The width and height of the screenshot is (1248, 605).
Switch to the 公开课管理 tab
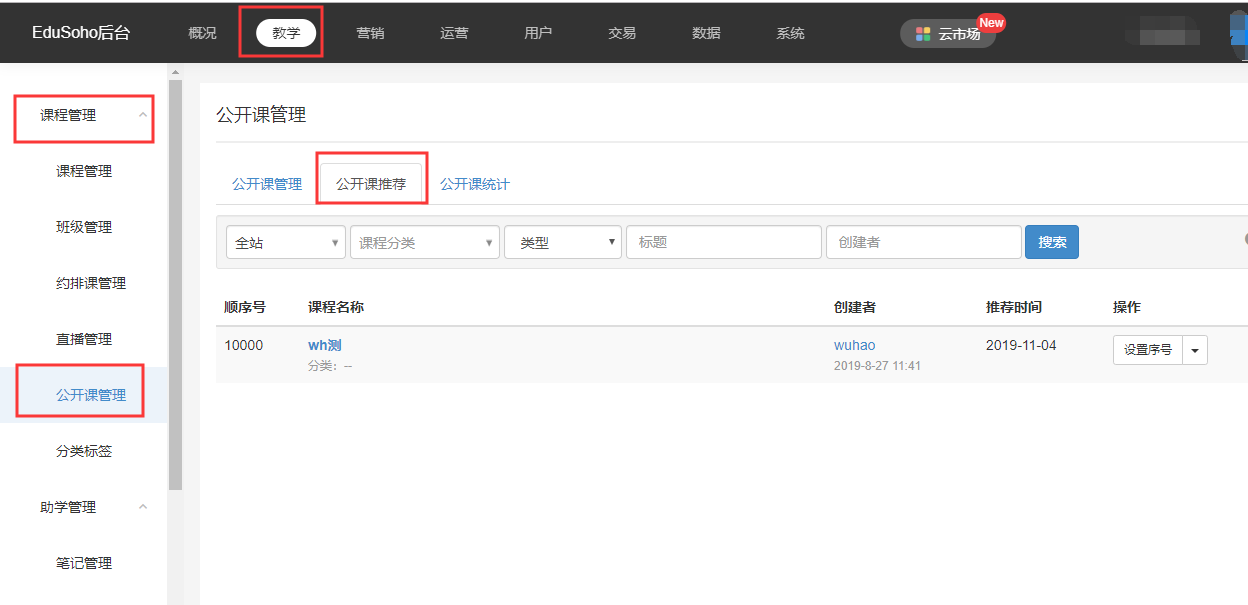click(267, 184)
